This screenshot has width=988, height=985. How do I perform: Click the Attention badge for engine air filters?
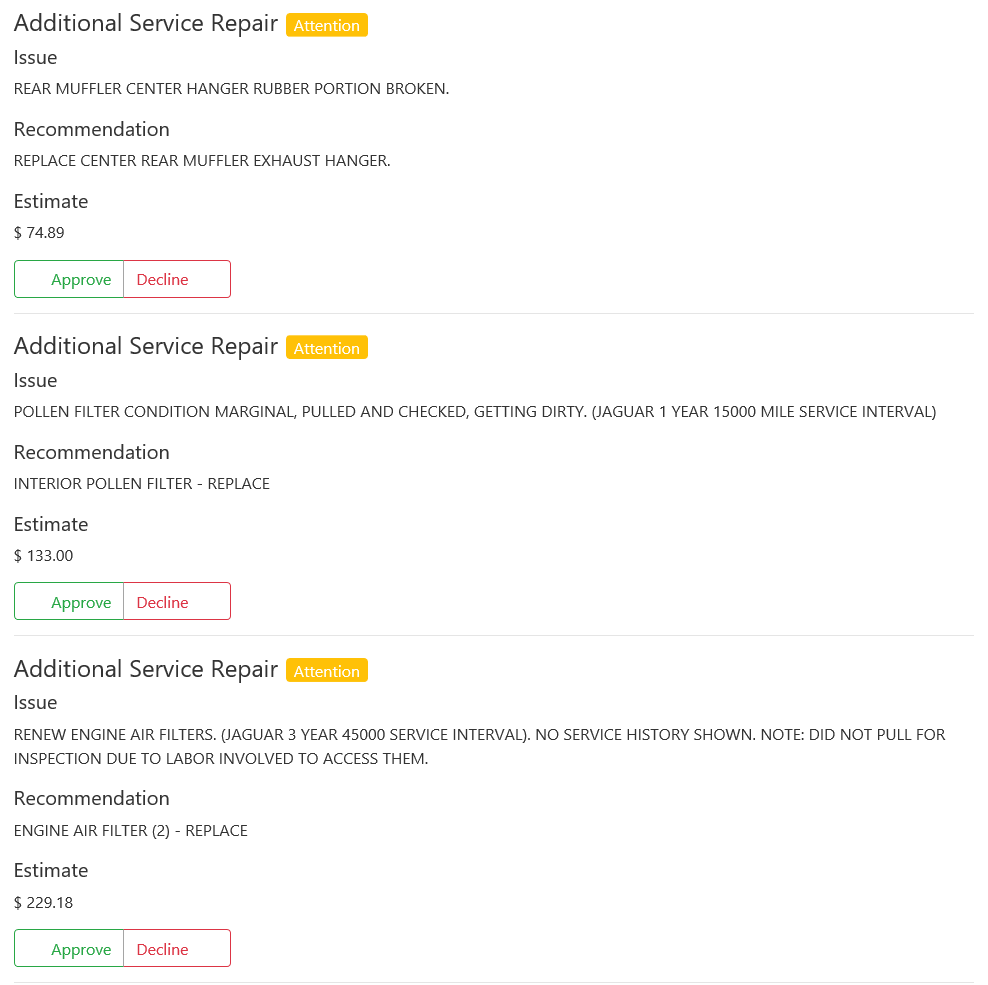[327, 671]
